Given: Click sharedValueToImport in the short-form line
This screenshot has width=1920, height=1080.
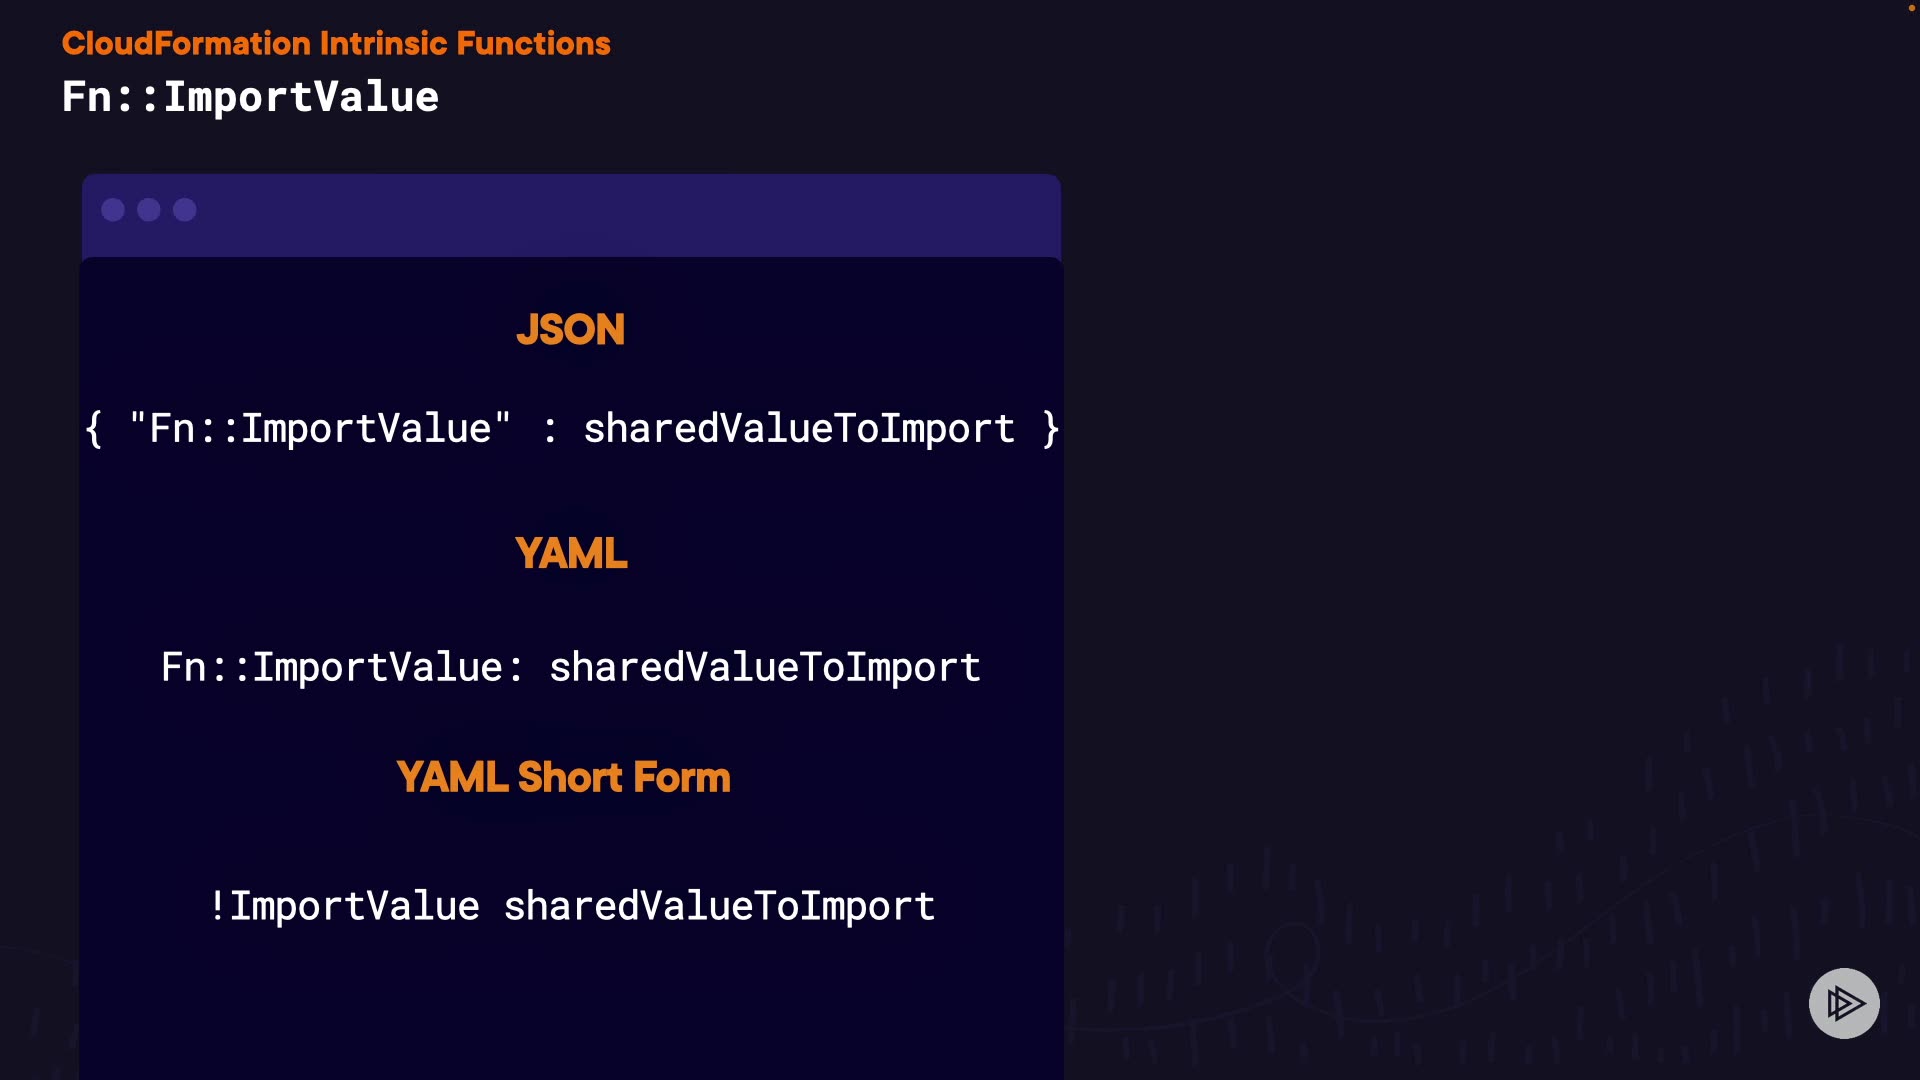Looking at the screenshot, I should pos(719,906).
